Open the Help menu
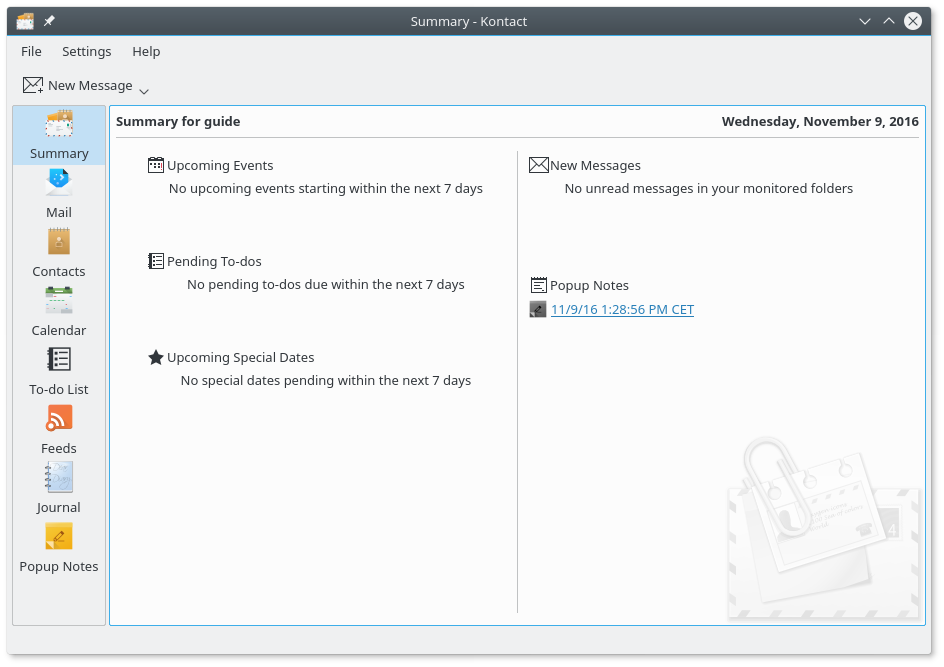Screen dimensions: 944x667 coord(146,52)
